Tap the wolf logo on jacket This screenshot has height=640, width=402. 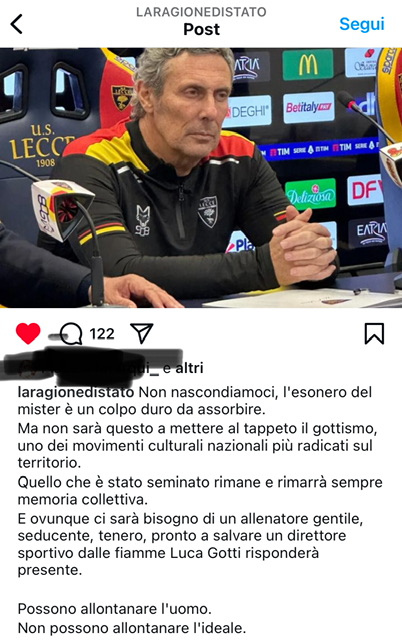[x=143, y=220]
